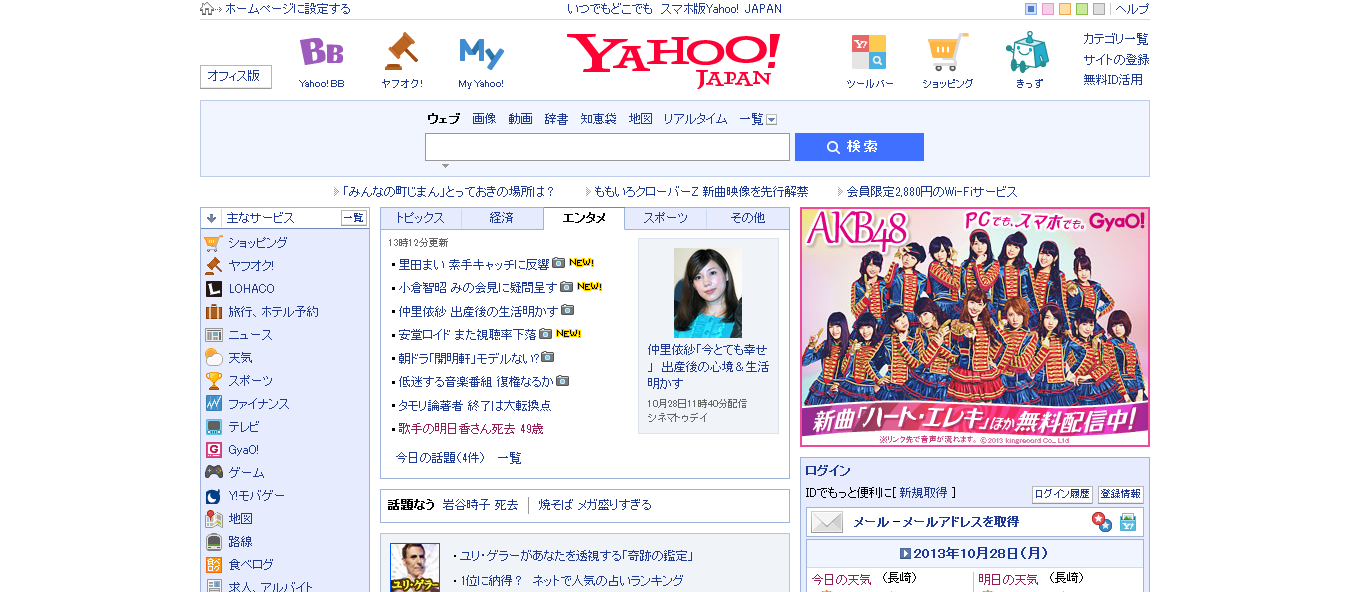The image size is (1349, 592).
Task: Click the ファイナンス chart icon in sidebar
Action: 213,404
